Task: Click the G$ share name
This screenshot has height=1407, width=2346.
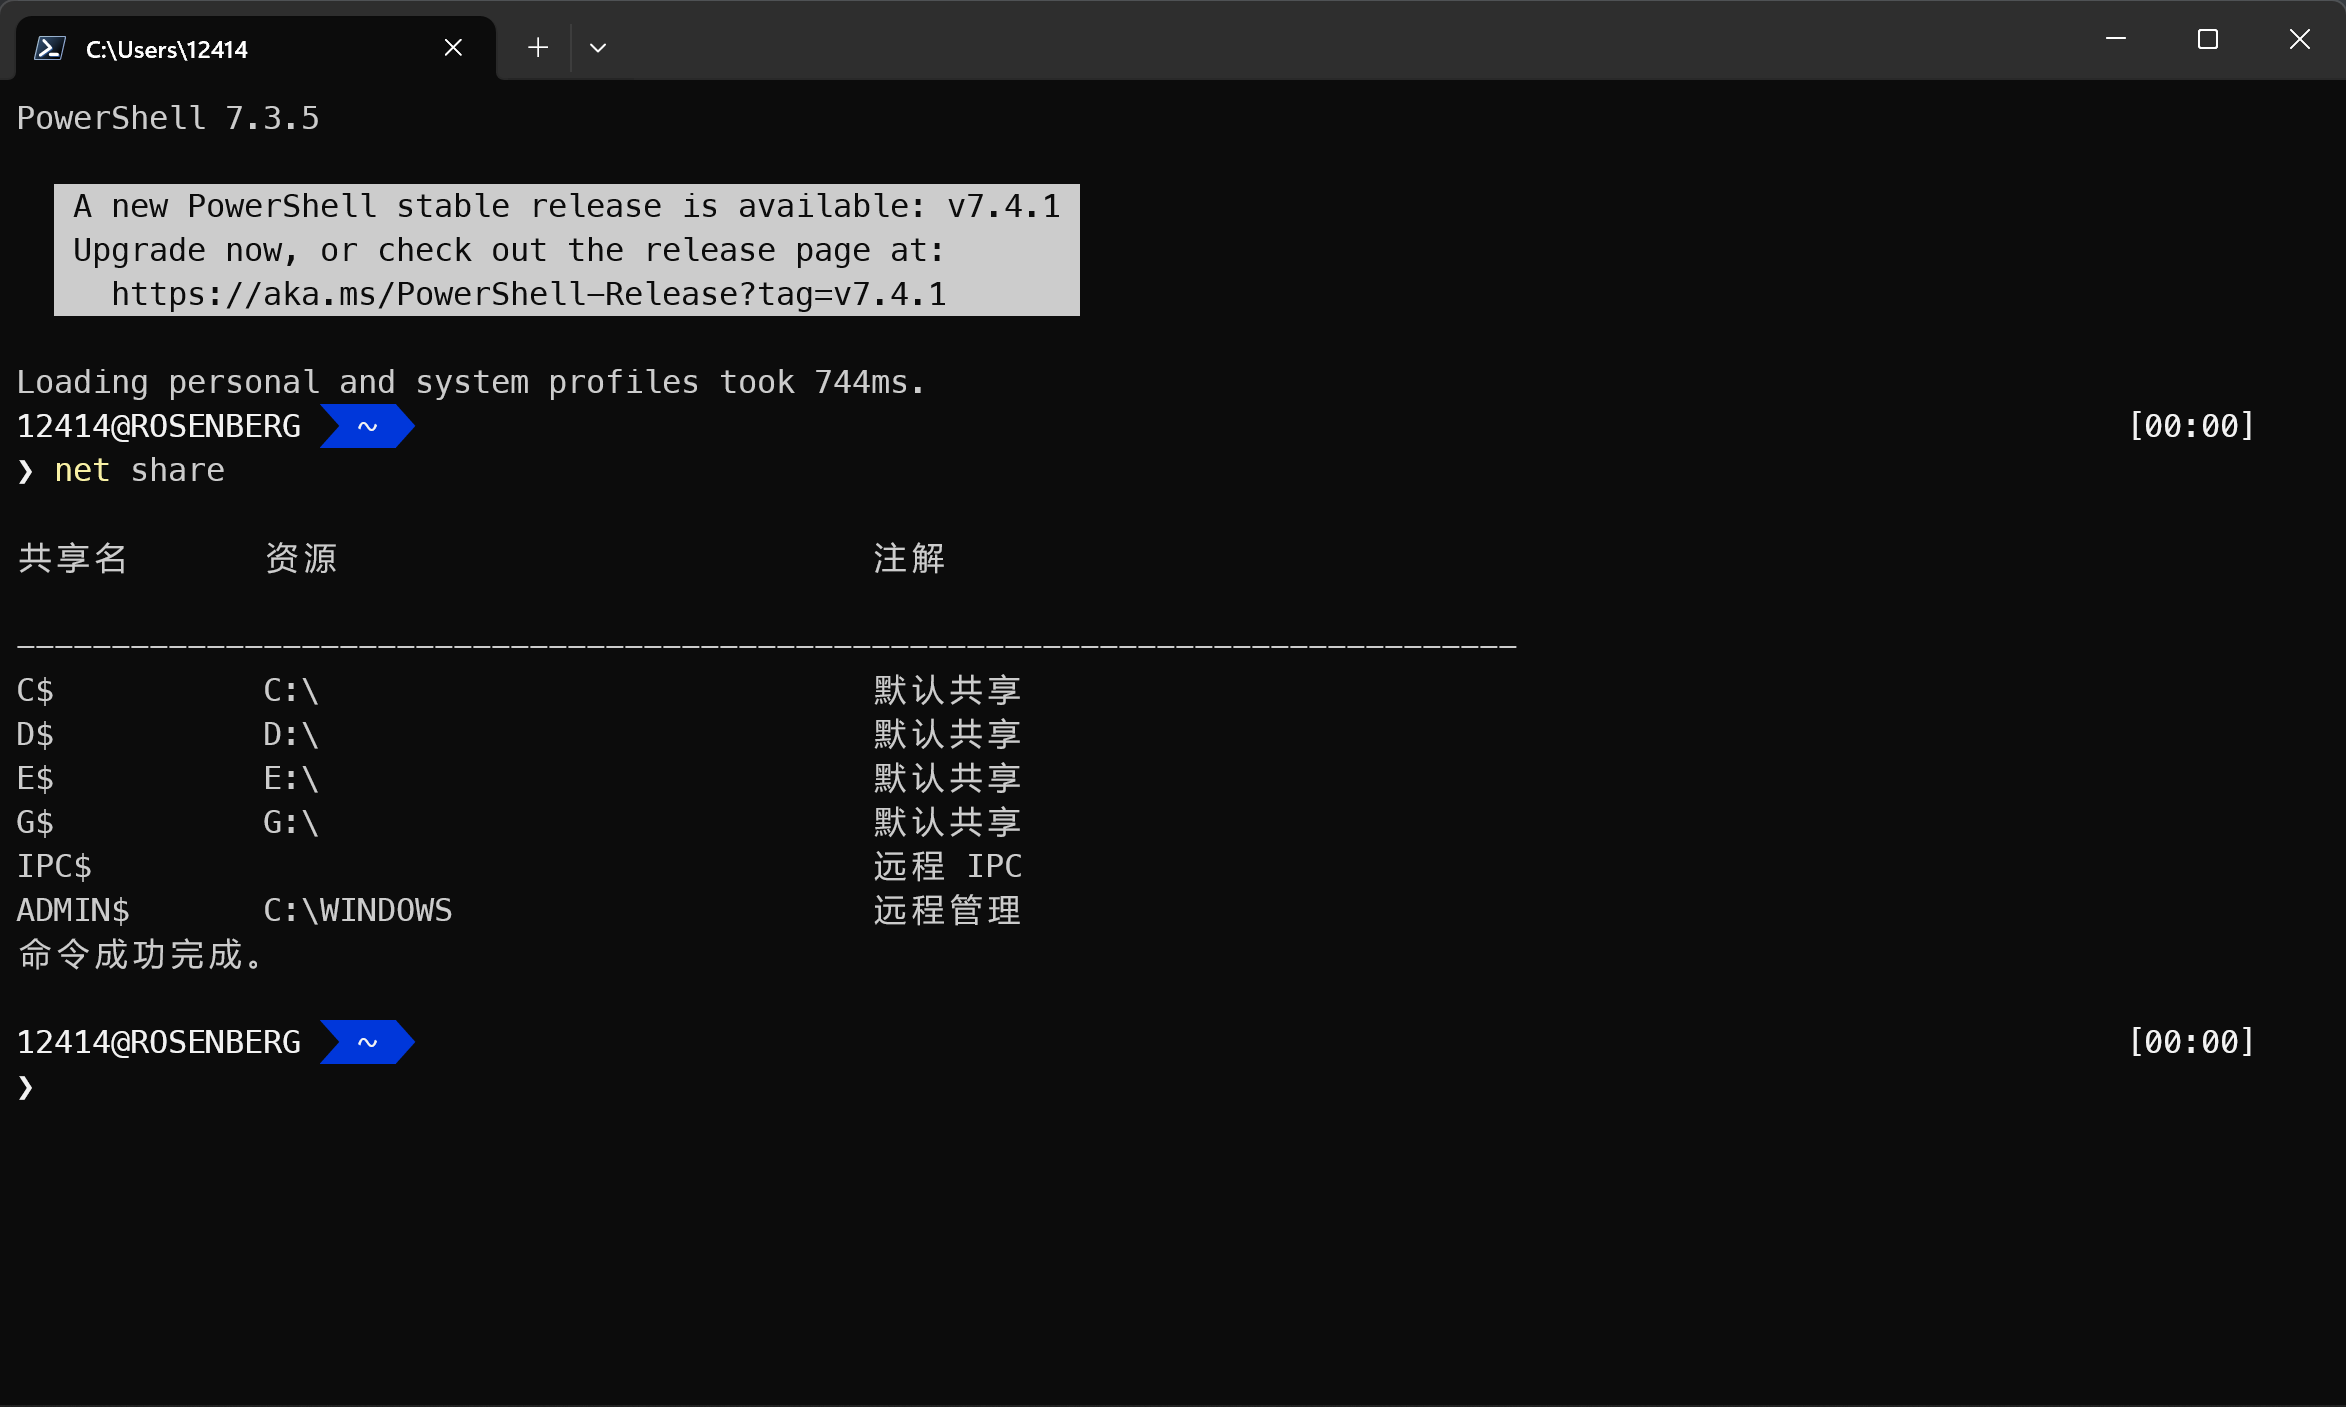Action: (x=35, y=823)
